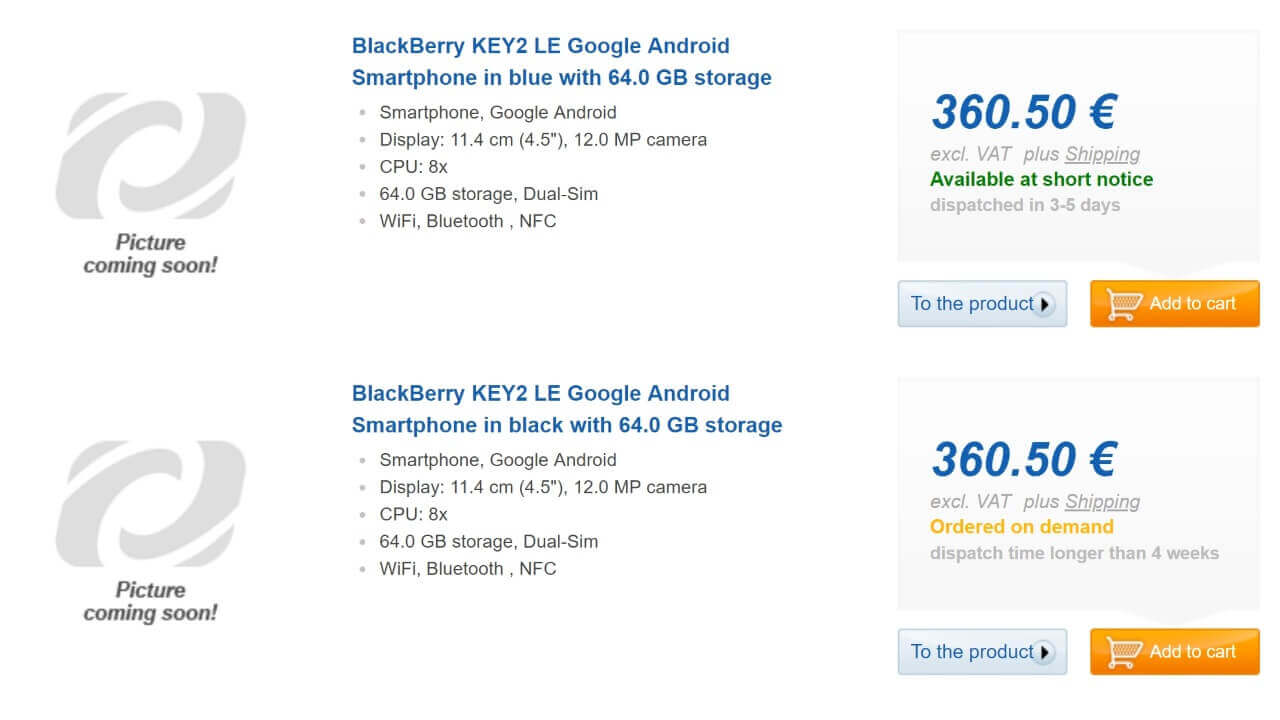Viewport: 1280px width, 720px height.
Task: Add the blue KEY2 LE to cart
Action: point(1192,304)
